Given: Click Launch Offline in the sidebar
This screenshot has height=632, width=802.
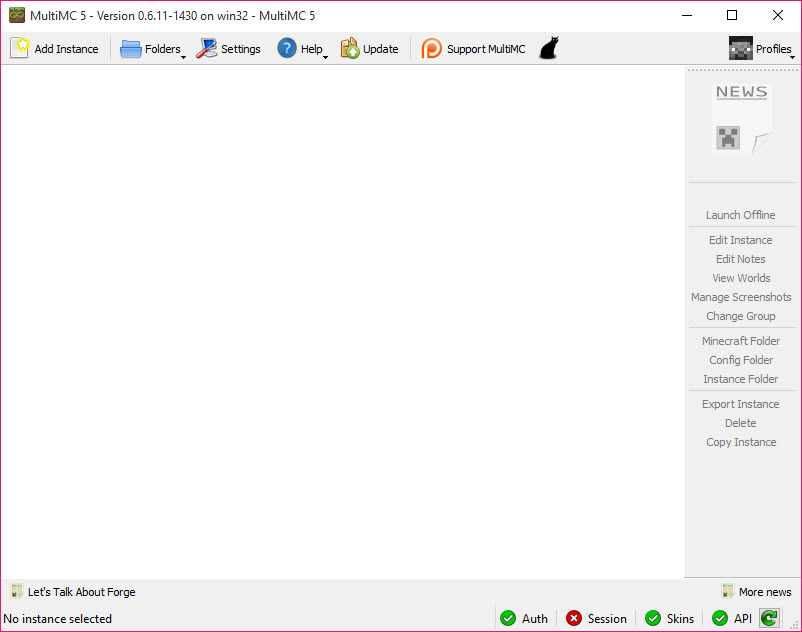Looking at the screenshot, I should [741, 215].
